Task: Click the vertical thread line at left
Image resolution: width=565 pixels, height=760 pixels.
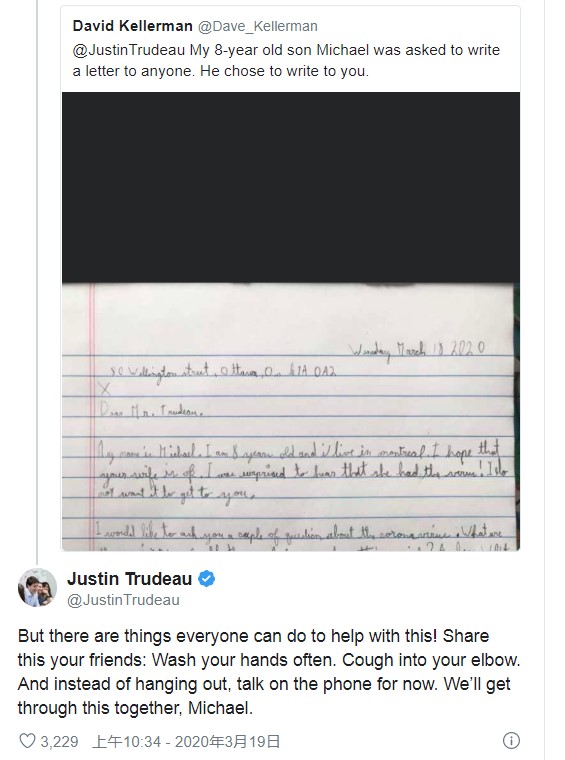Action: click(x=37, y=279)
